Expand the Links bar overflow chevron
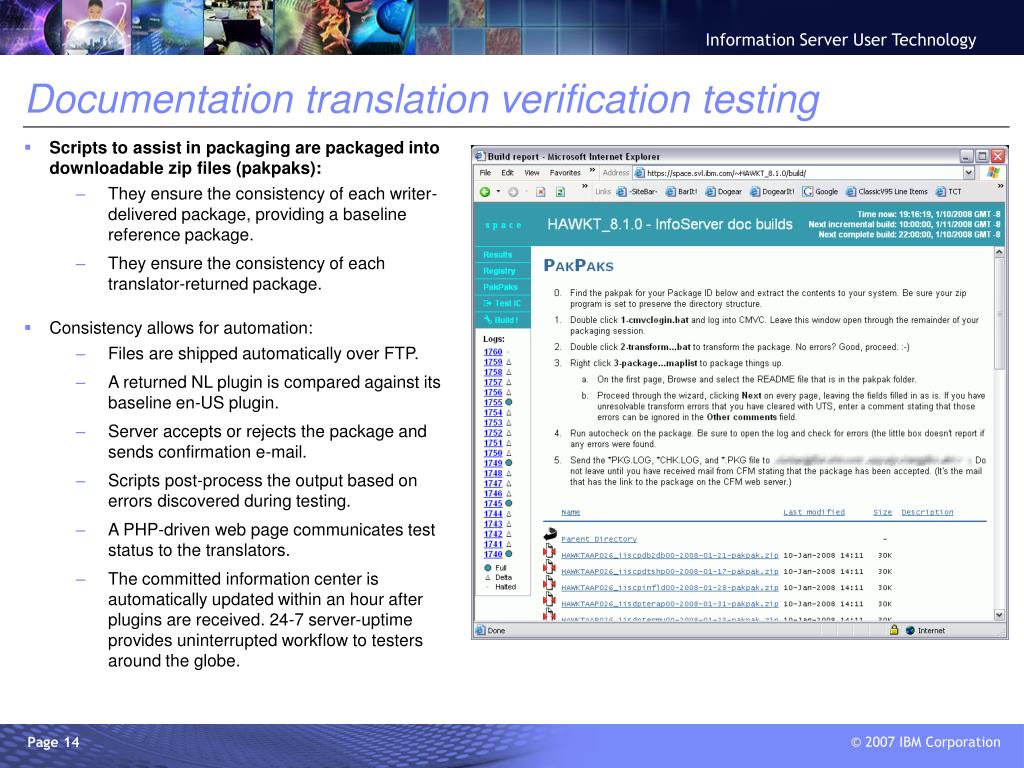The height and width of the screenshot is (768, 1024). click(1000, 187)
